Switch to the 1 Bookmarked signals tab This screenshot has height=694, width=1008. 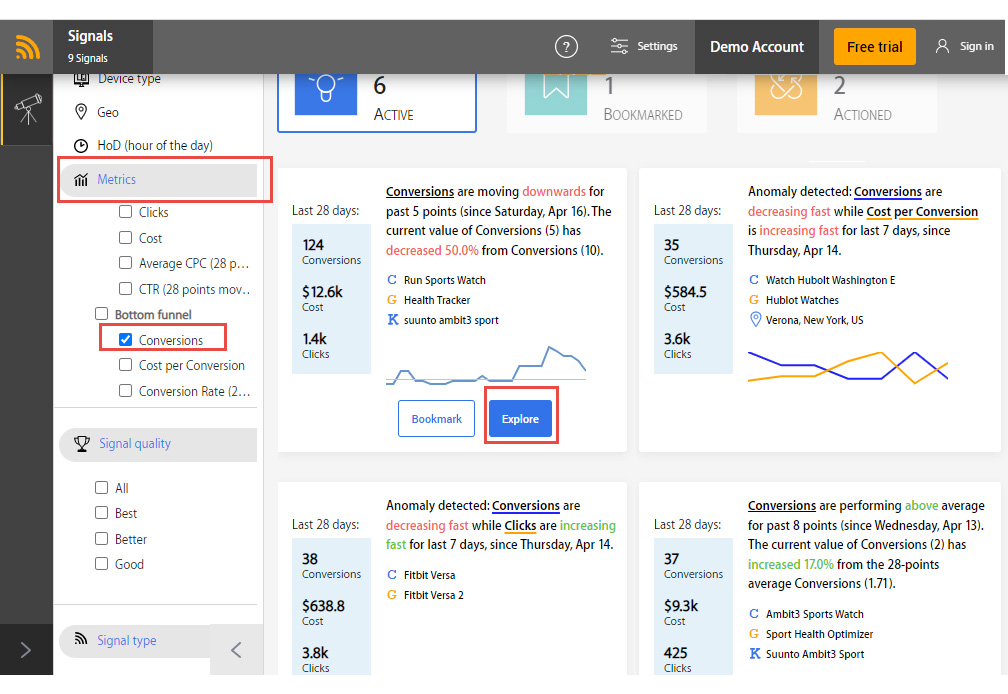point(607,103)
